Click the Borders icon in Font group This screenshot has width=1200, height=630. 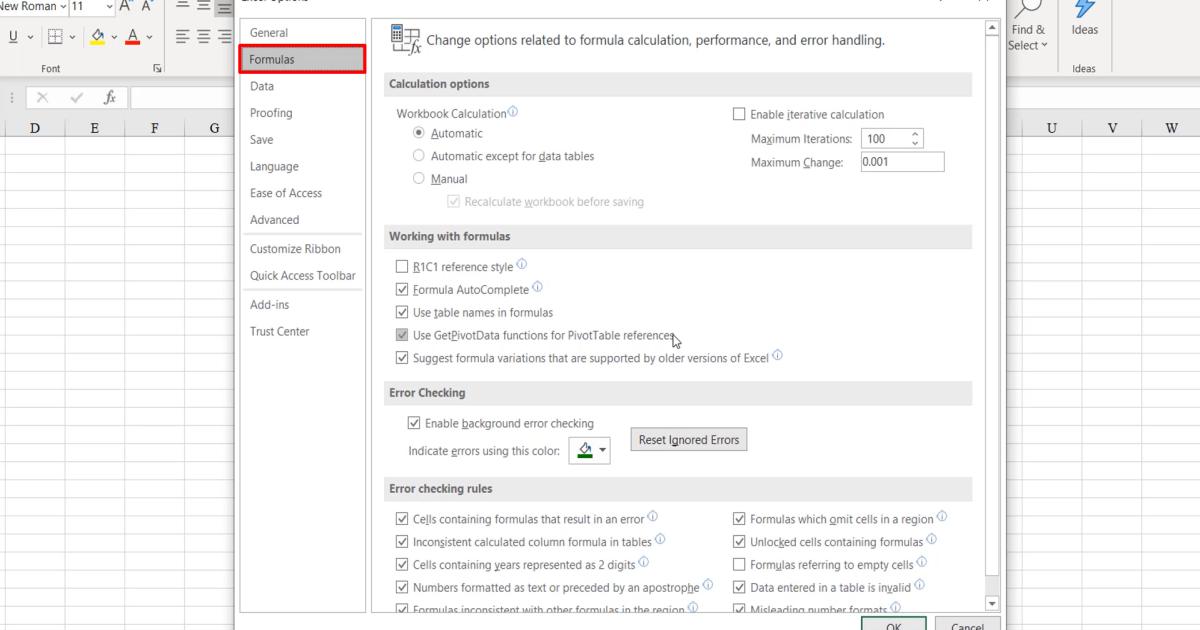click(55, 37)
